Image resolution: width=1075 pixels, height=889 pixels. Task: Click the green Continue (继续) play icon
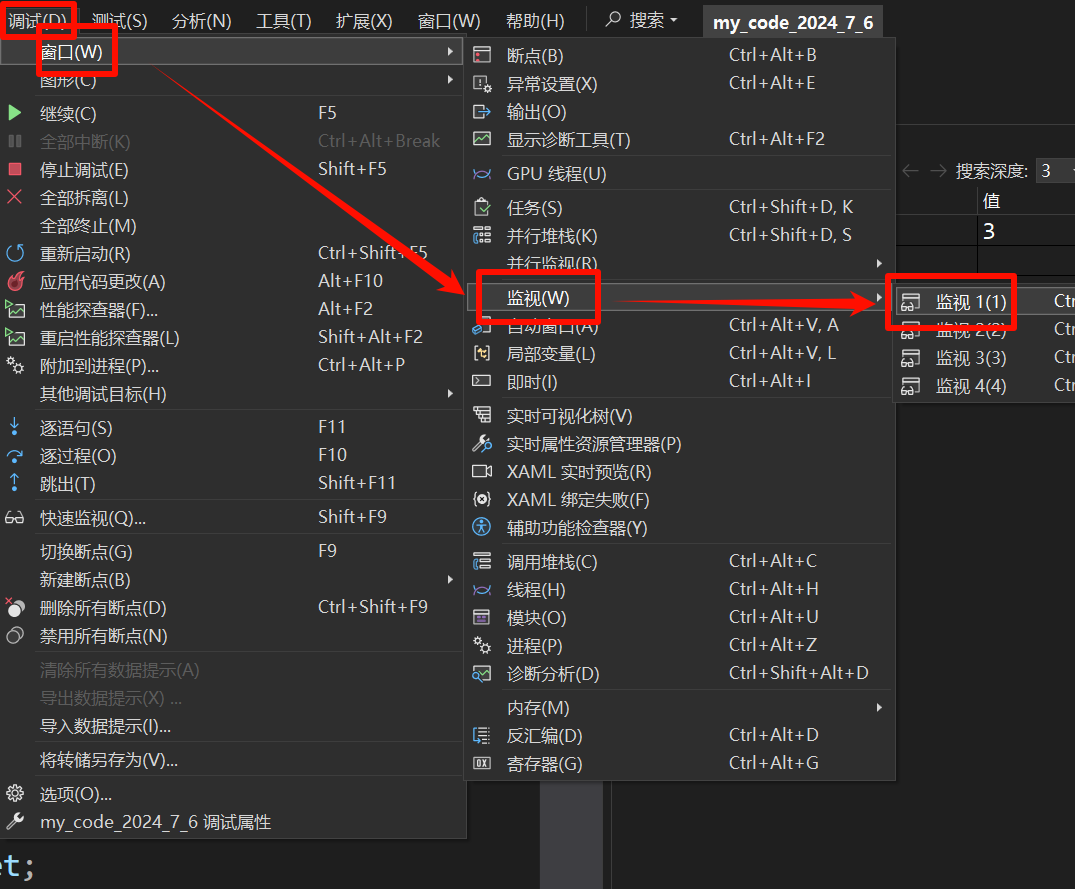[15, 114]
